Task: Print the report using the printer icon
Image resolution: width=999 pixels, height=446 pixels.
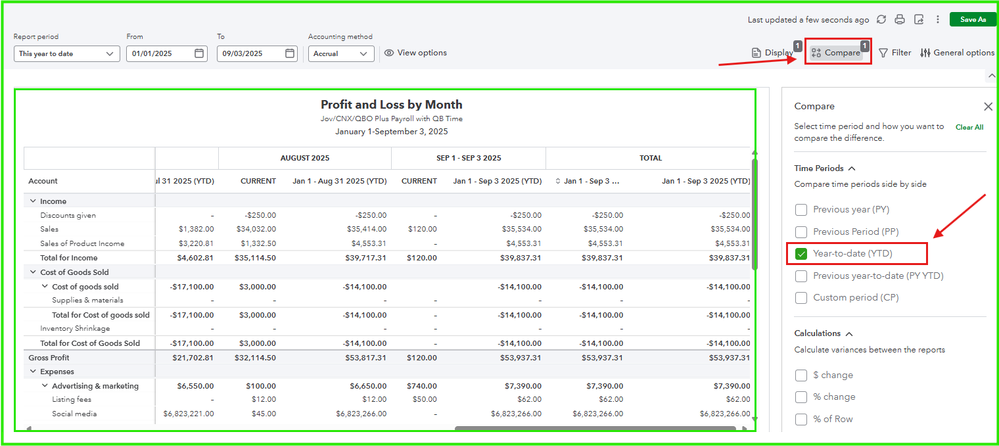Action: coord(900,20)
